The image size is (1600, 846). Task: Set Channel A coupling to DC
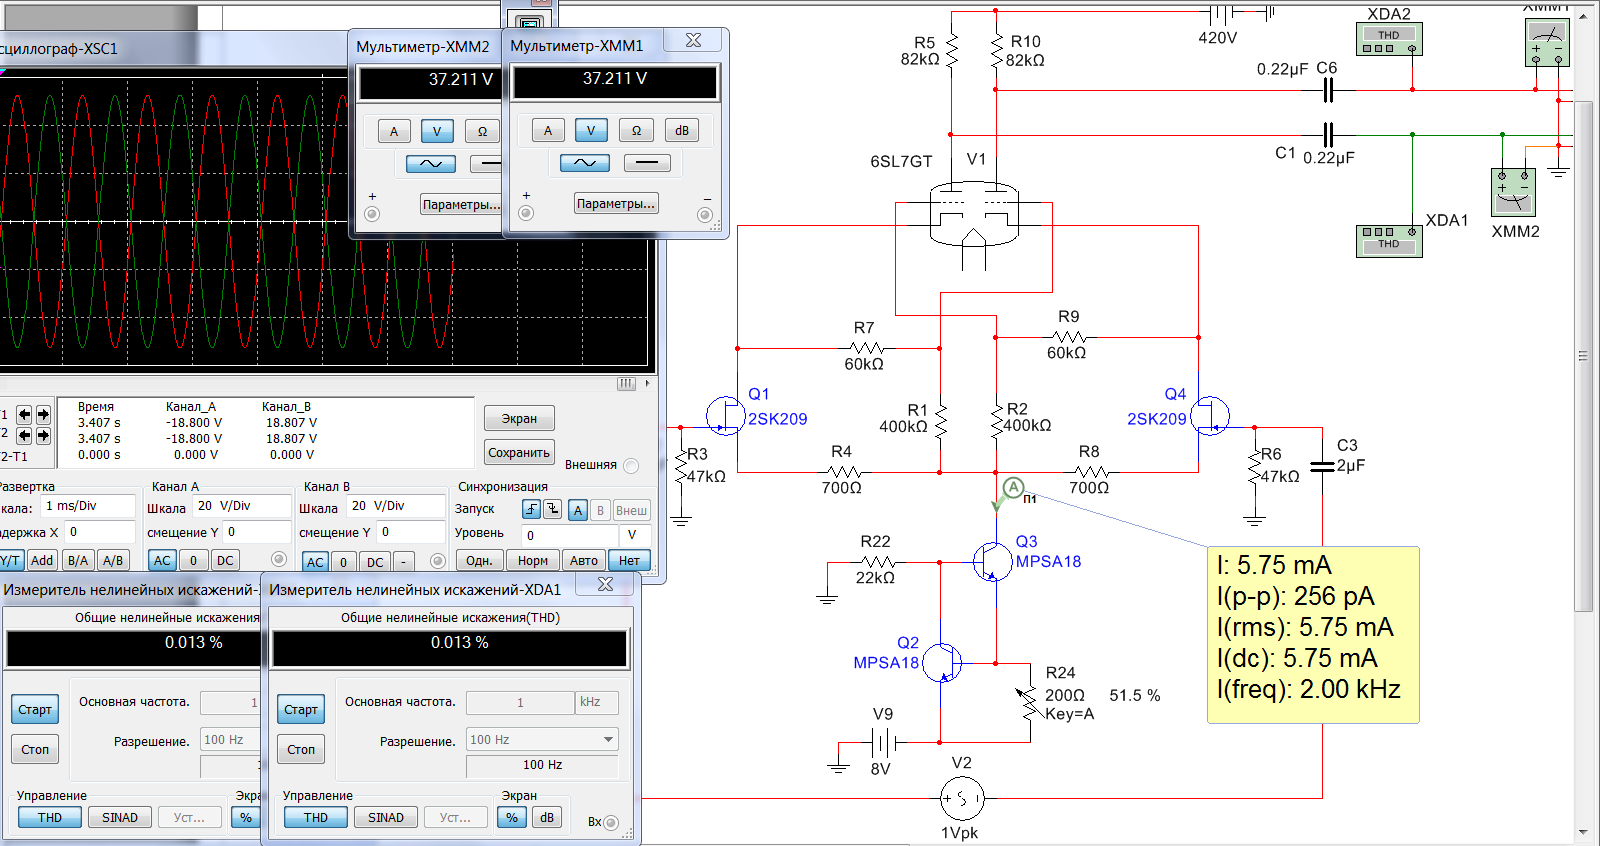(x=226, y=561)
